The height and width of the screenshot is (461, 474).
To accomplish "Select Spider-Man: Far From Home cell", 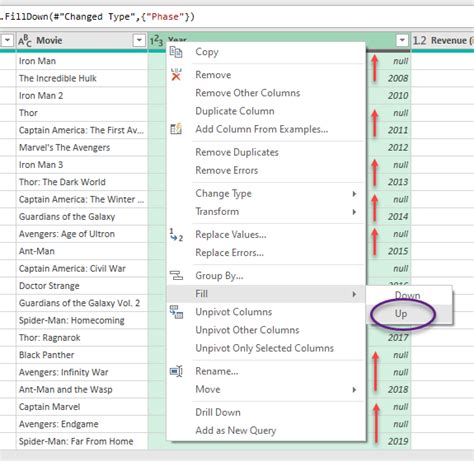I will (x=82, y=441).
